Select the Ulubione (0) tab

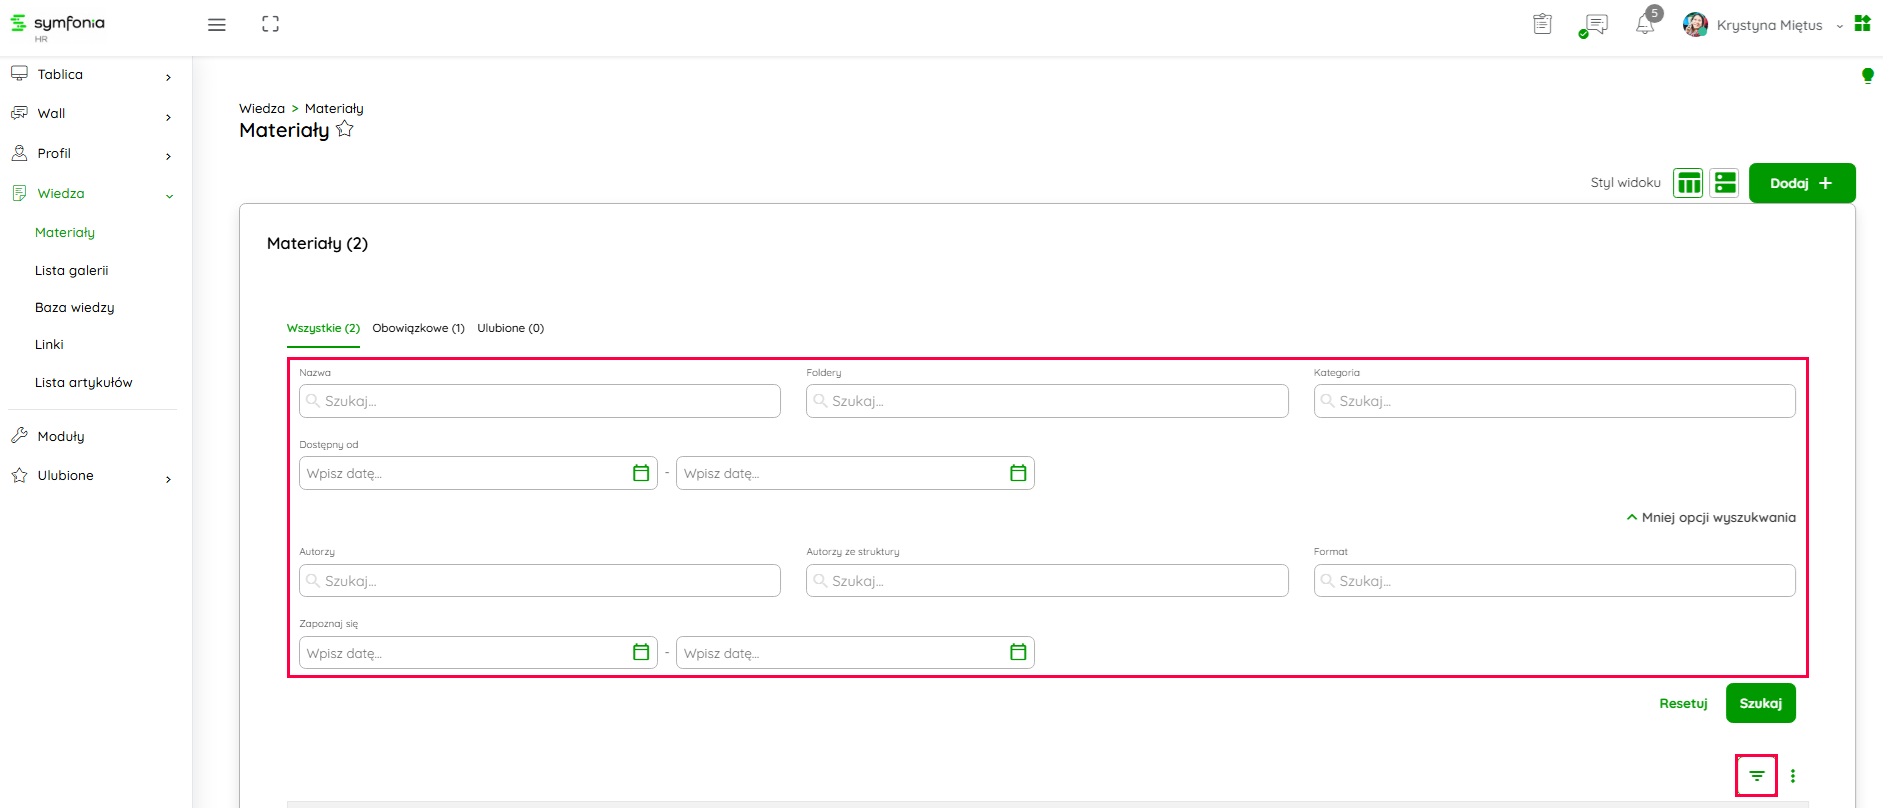pyautogui.click(x=510, y=328)
